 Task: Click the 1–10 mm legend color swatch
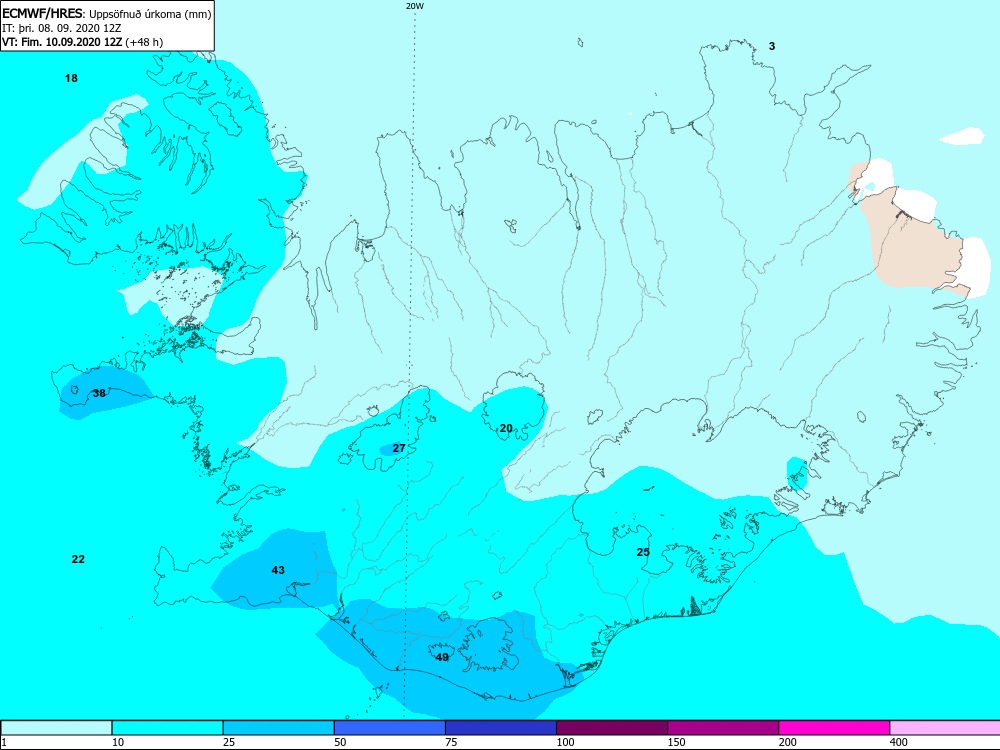(56, 728)
